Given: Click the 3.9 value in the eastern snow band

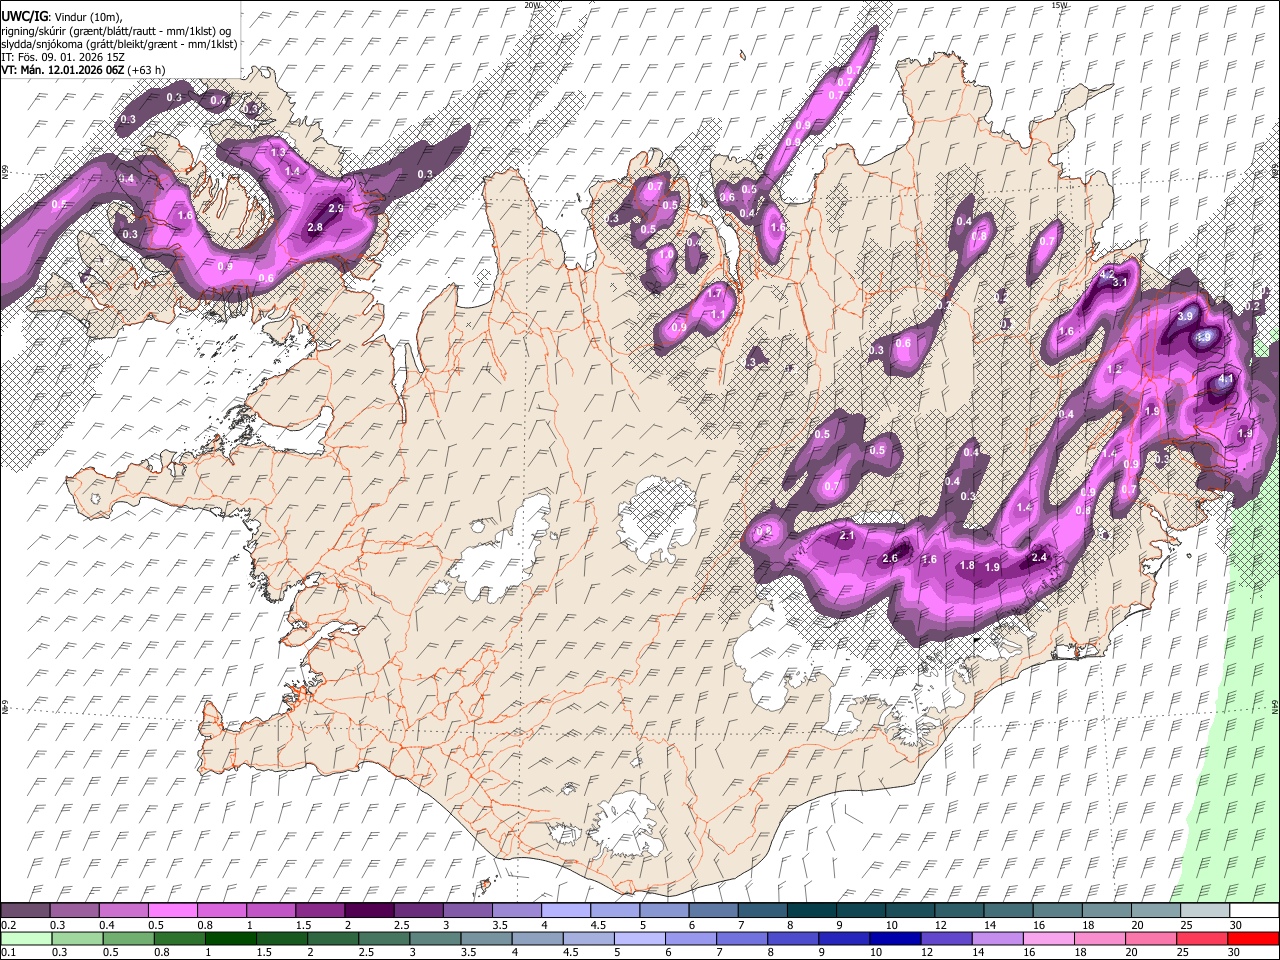Looking at the screenshot, I should [1186, 316].
